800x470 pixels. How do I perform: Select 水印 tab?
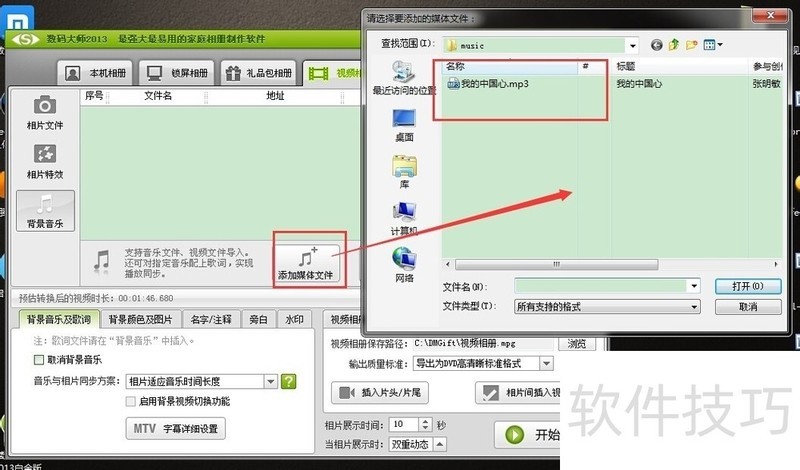294,319
